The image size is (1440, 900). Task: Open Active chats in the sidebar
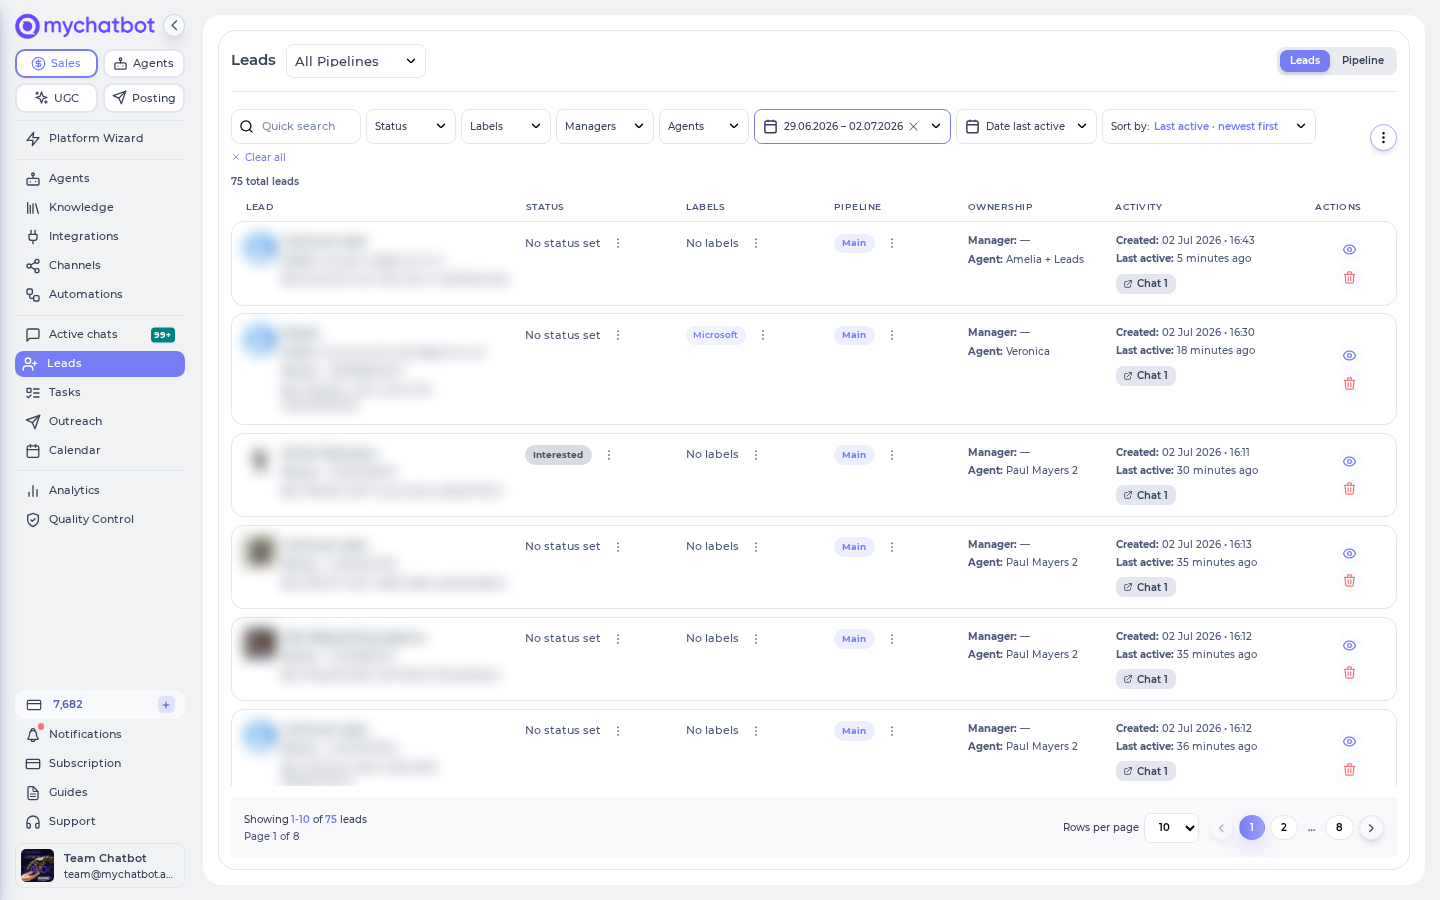pos(100,335)
